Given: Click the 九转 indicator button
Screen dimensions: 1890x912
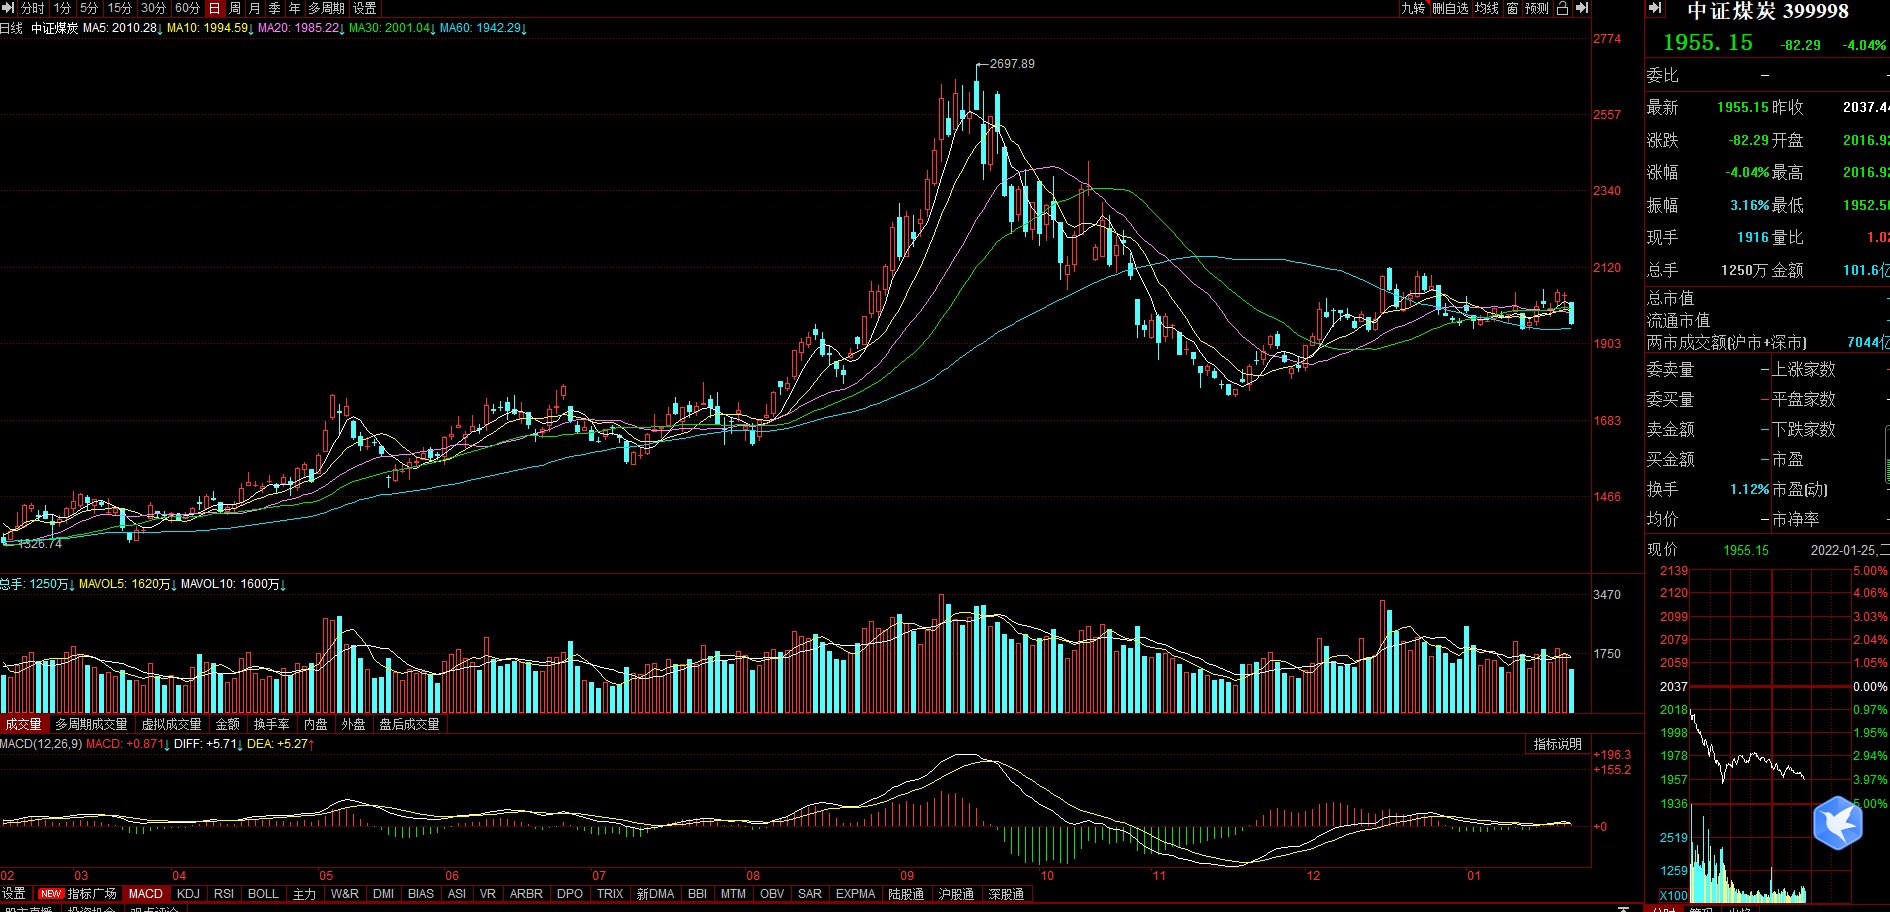Looking at the screenshot, I should pos(1413,8).
